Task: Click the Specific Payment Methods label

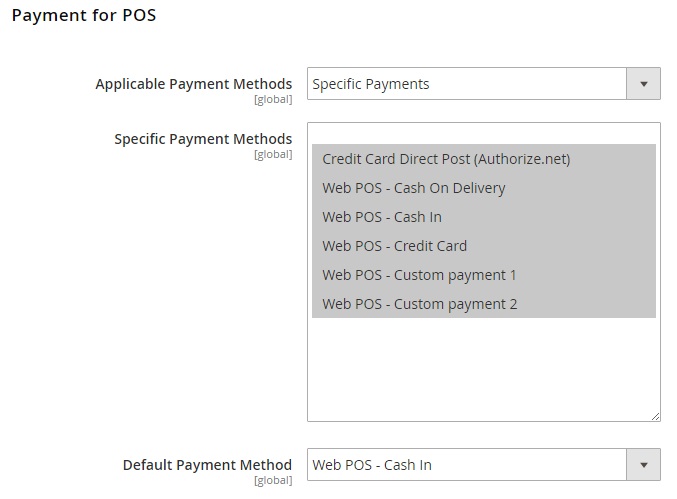Action: pyautogui.click(x=203, y=139)
